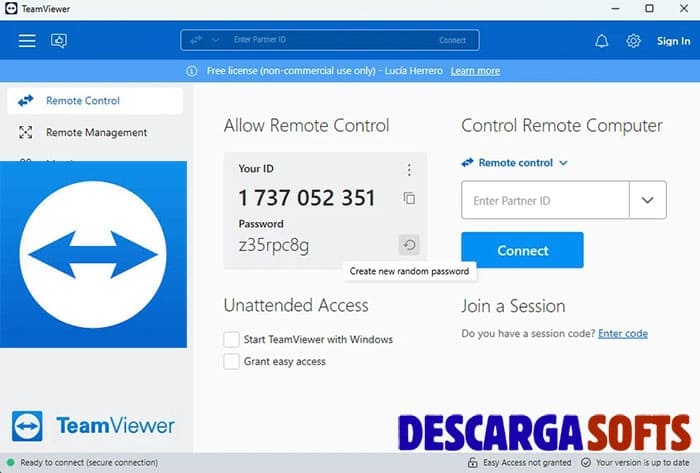Expand the Remote control mode dropdown
Viewport: 700px width, 473px height.
[514, 163]
